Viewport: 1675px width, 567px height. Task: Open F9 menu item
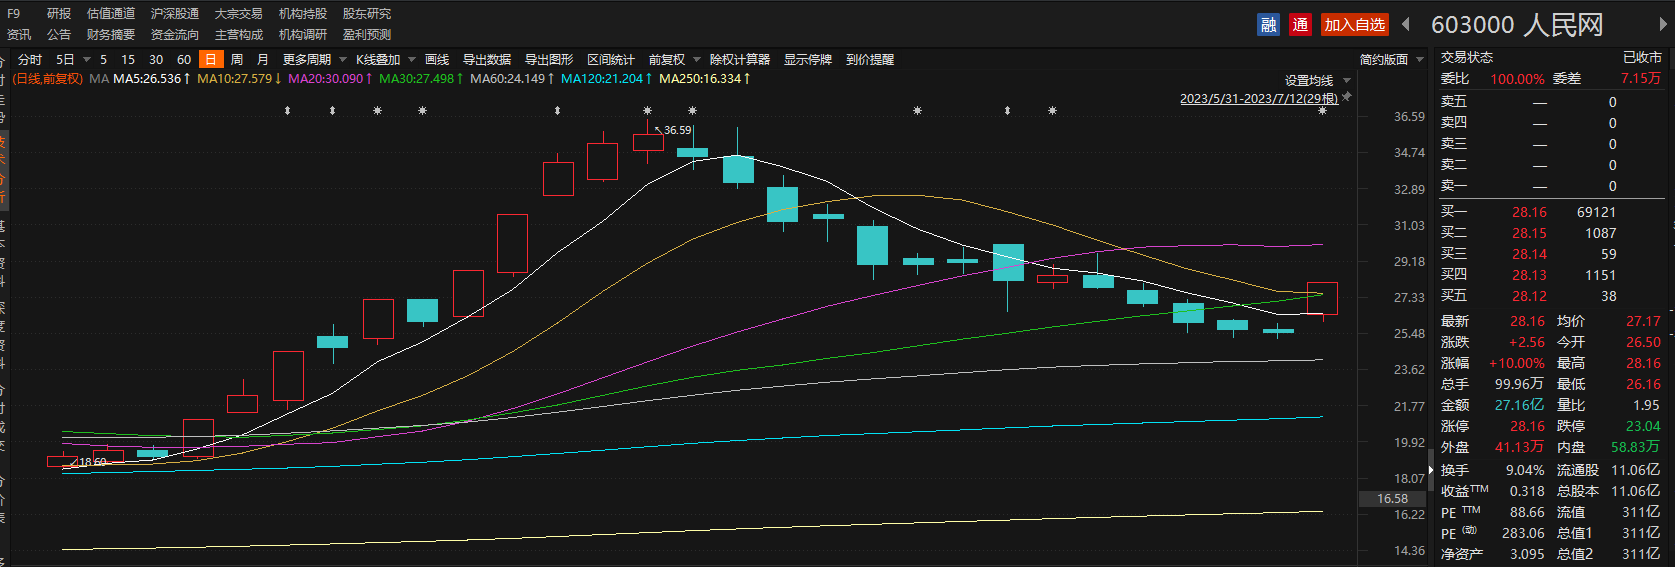coord(14,14)
